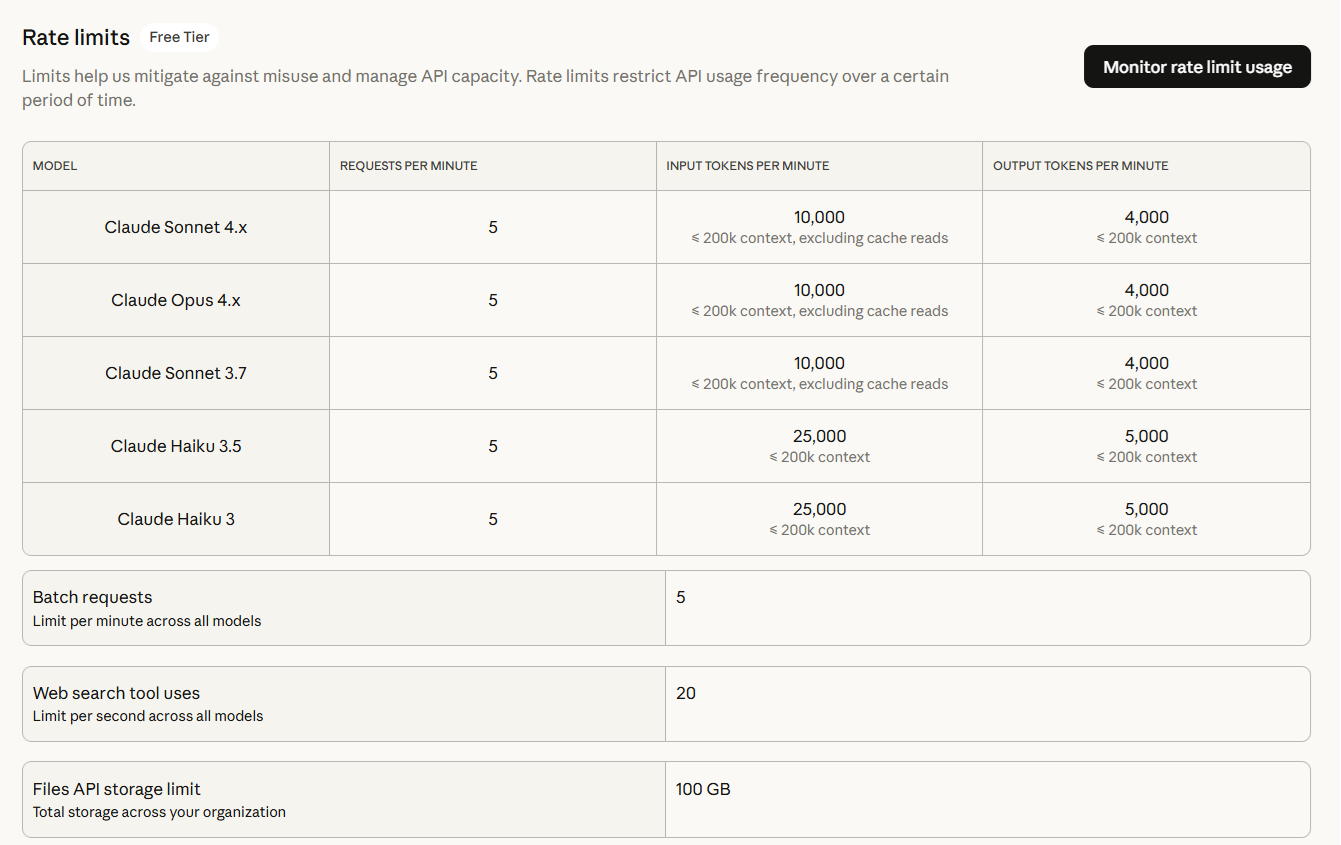
Task: Click the Monitor rate limit usage button
Action: tap(1197, 67)
